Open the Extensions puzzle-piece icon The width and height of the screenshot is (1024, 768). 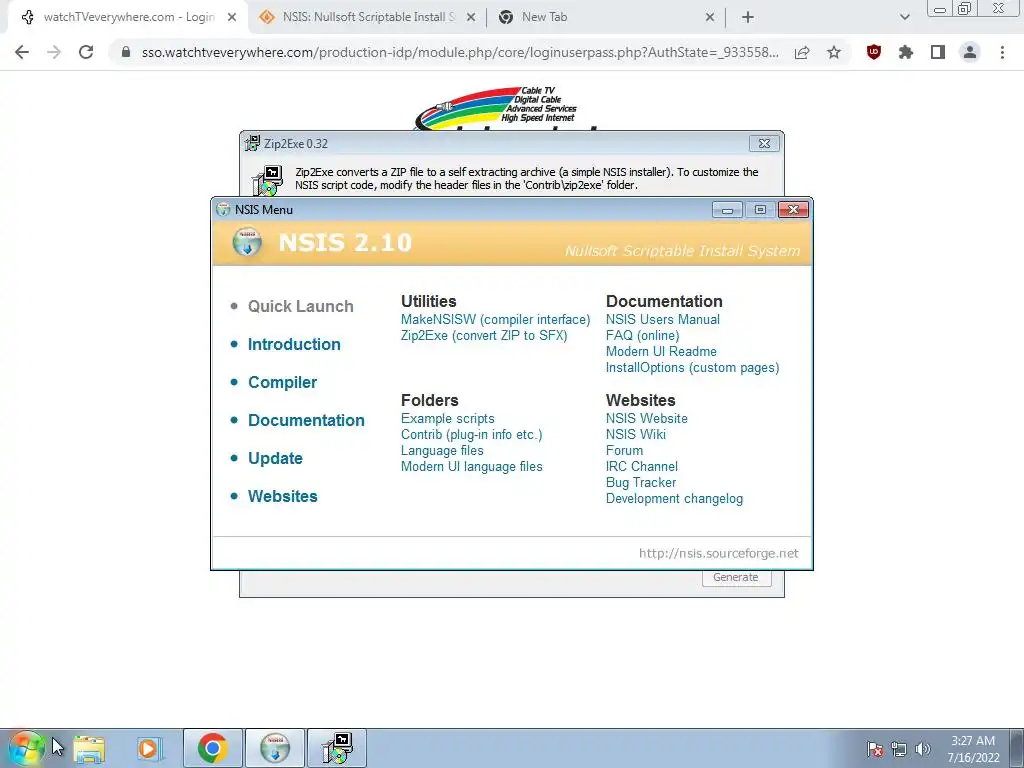click(906, 52)
